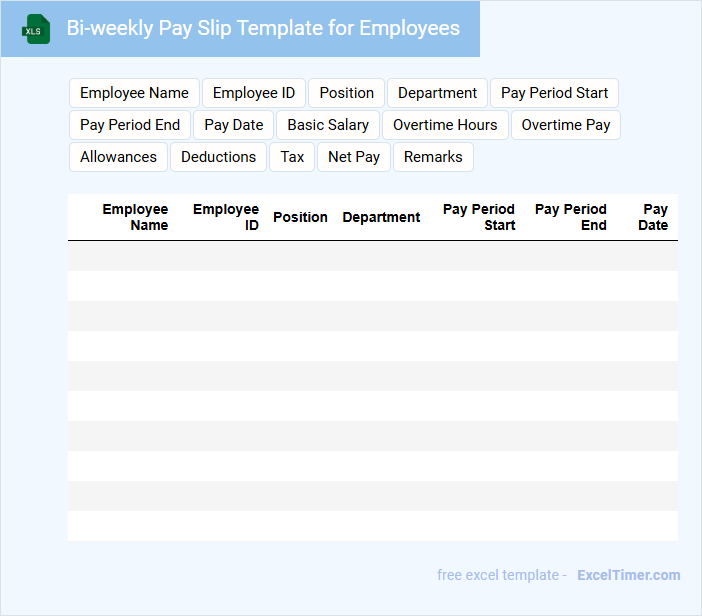Click the 'Position' table column header
Screen dimensions: 702x616
click(x=300, y=217)
